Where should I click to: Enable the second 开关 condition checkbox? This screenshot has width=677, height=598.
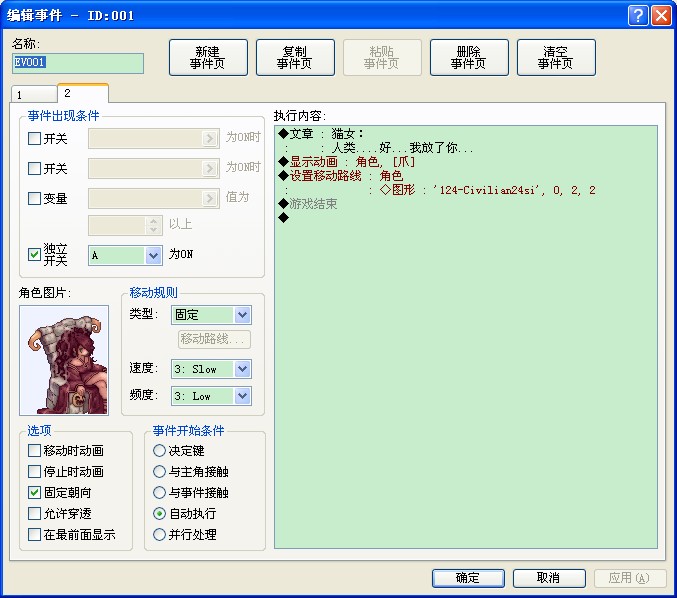tap(34, 168)
